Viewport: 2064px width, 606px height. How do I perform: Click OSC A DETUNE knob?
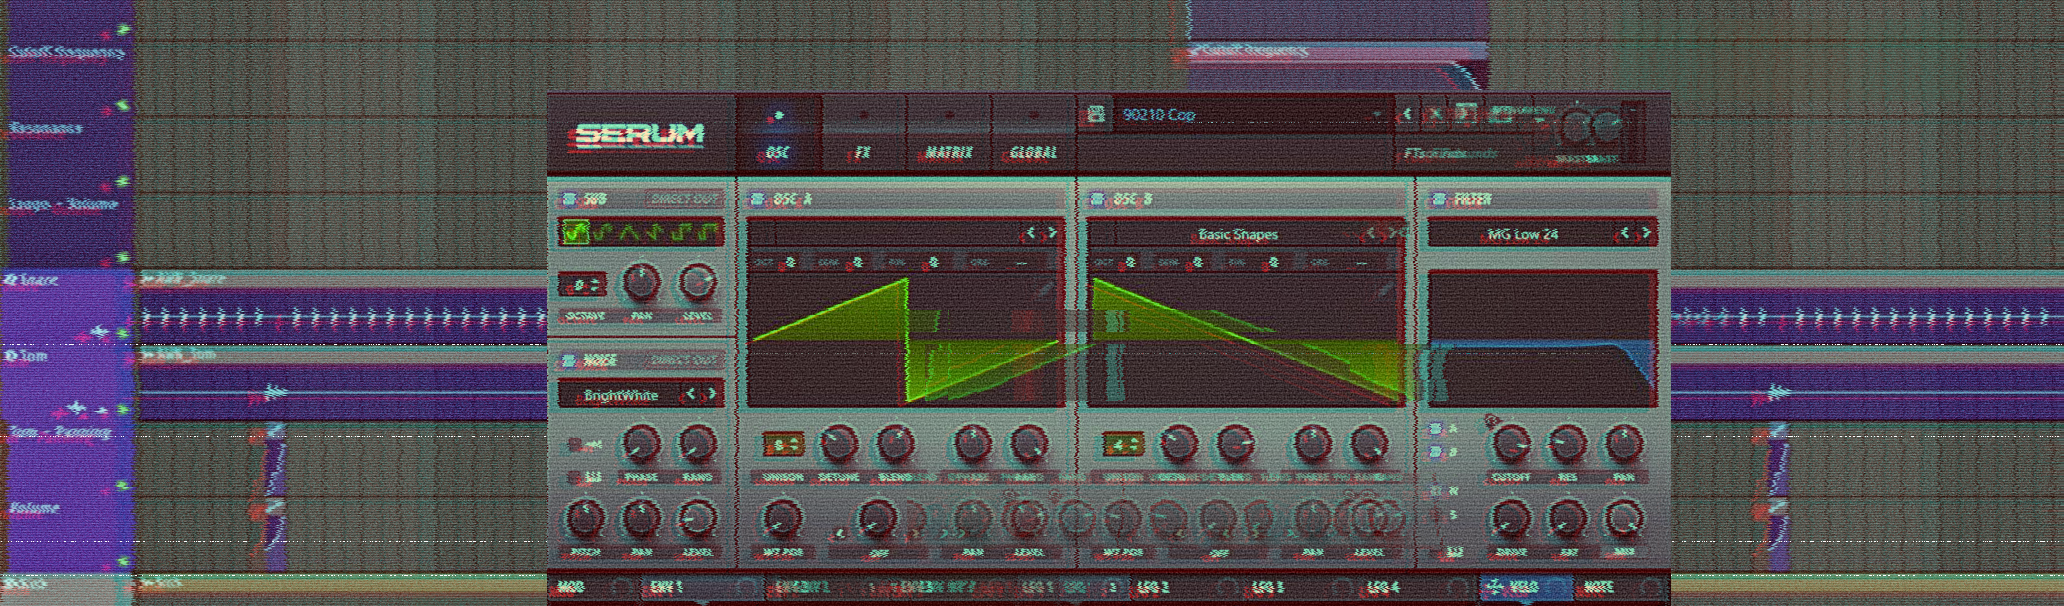point(839,442)
